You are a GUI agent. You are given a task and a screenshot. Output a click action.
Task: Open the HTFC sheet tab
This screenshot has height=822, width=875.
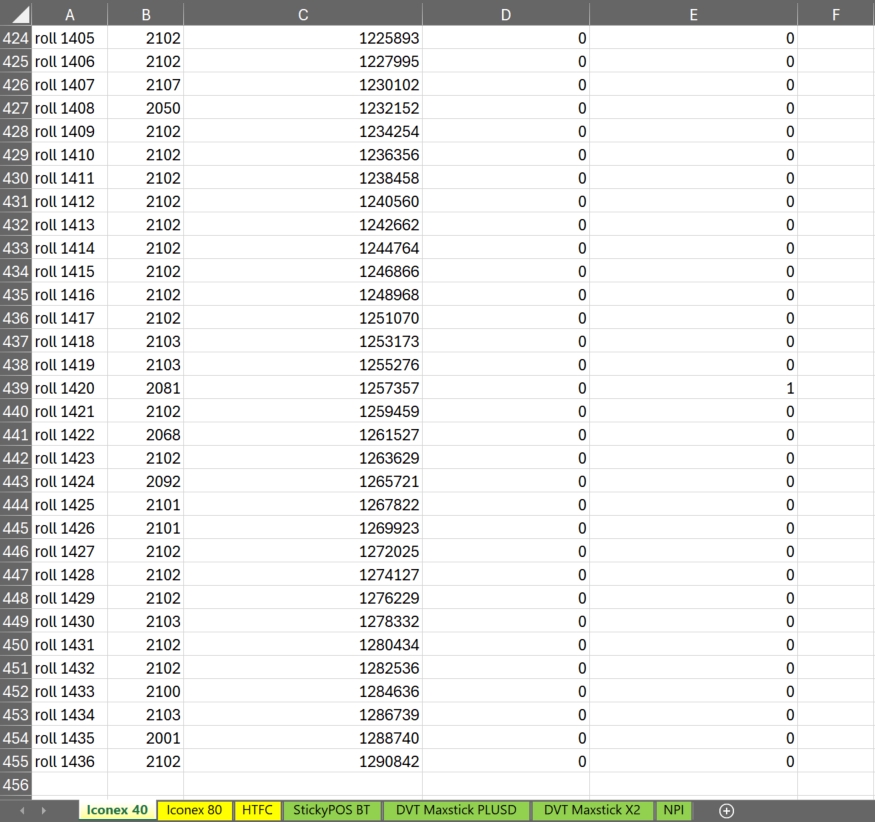257,810
